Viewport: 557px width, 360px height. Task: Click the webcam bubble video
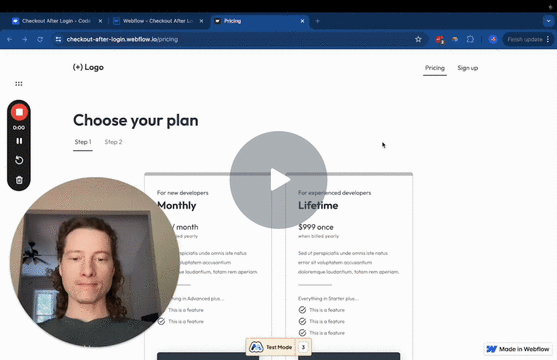[x=94, y=262]
